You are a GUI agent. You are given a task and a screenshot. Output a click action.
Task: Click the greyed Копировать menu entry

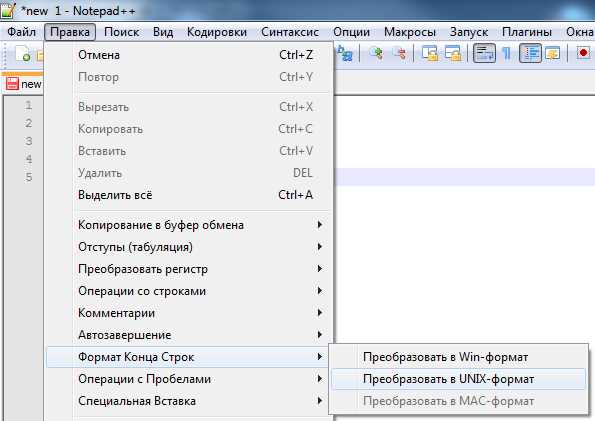click(189, 129)
